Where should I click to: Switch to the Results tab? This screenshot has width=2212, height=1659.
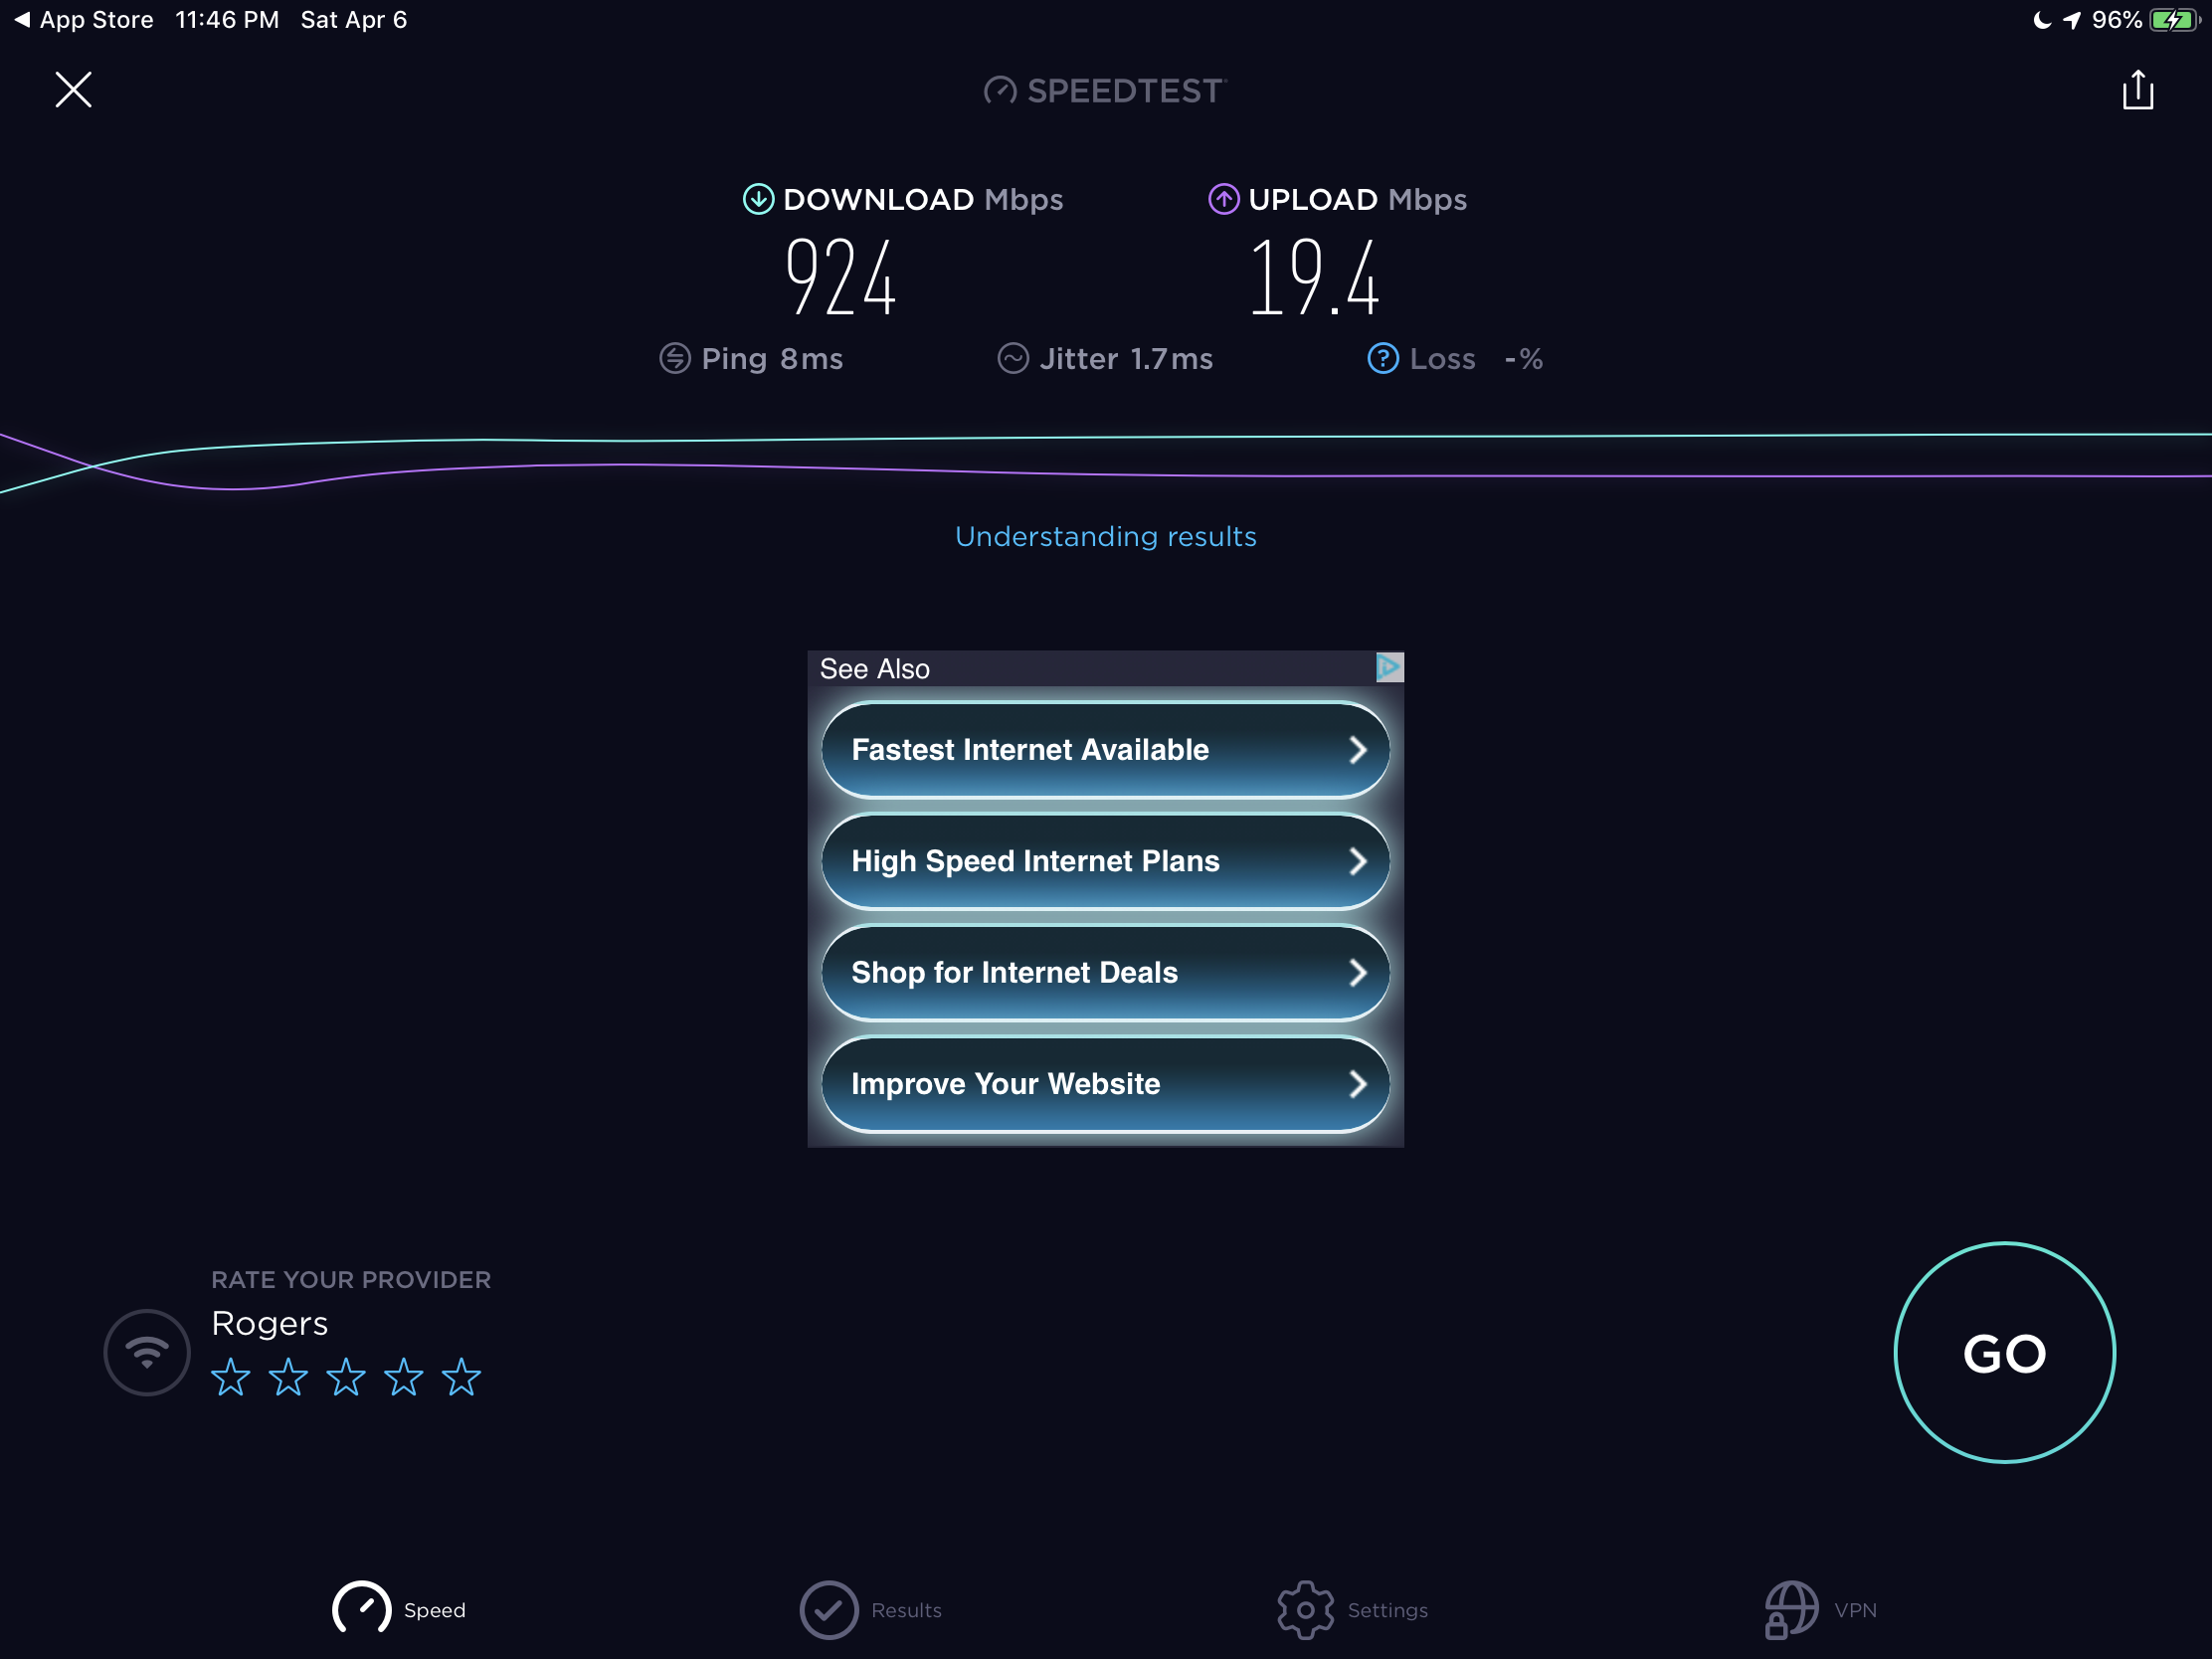point(870,1609)
